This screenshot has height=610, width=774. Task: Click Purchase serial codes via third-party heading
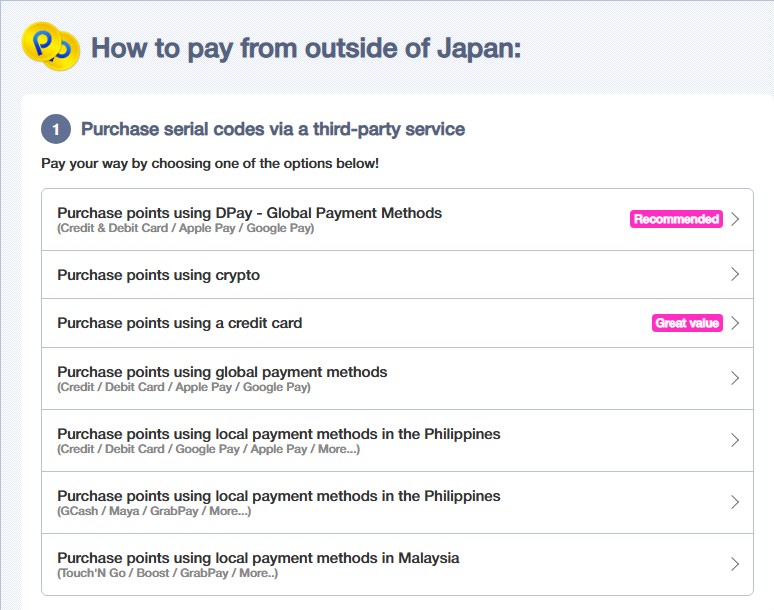pyautogui.click(x=273, y=129)
